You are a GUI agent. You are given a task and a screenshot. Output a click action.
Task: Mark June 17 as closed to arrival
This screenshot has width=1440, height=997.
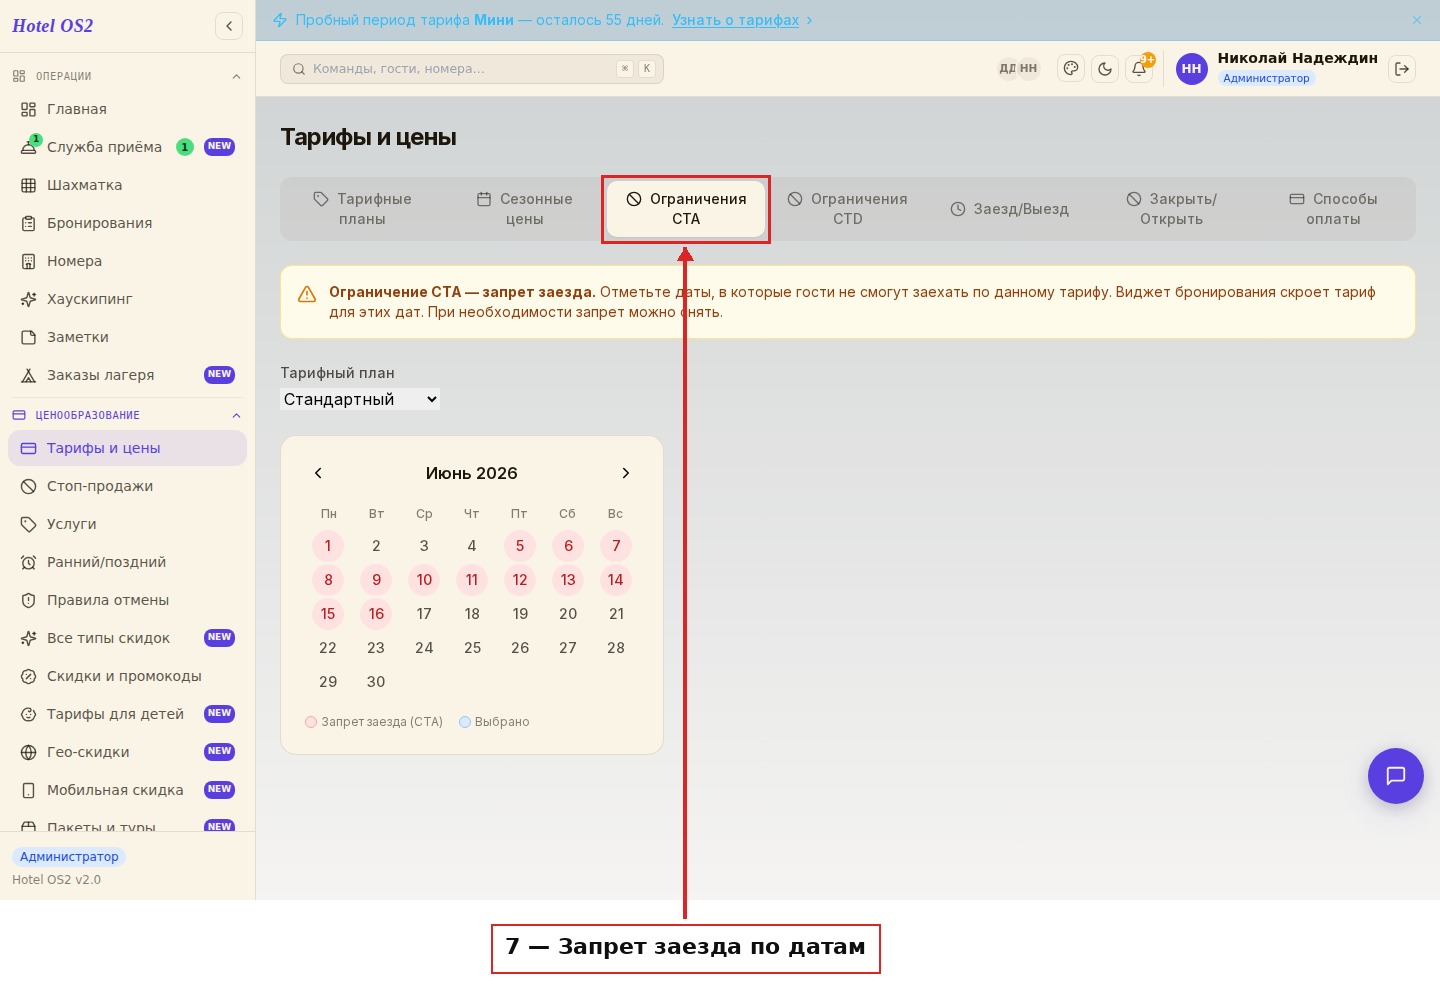tap(424, 614)
